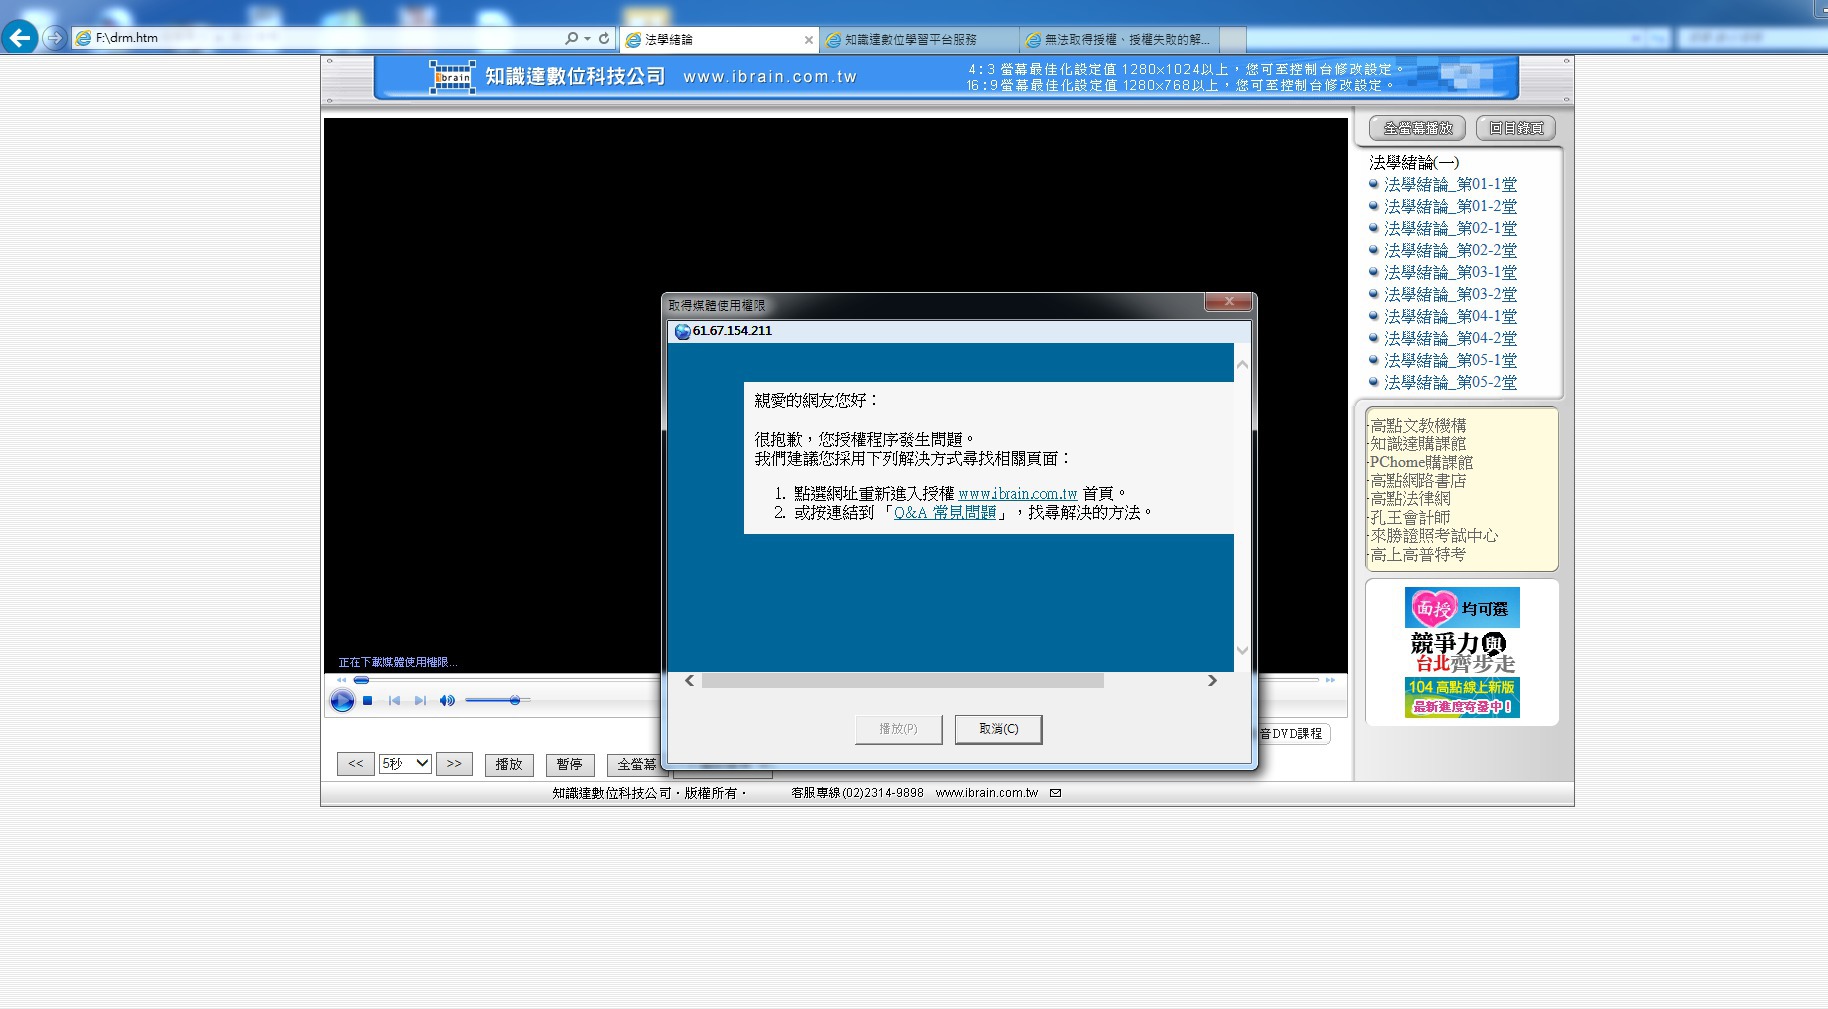The image size is (1828, 1009).
Task: Open lesson 法學緒論_第02-1堂
Action: 1450,228
